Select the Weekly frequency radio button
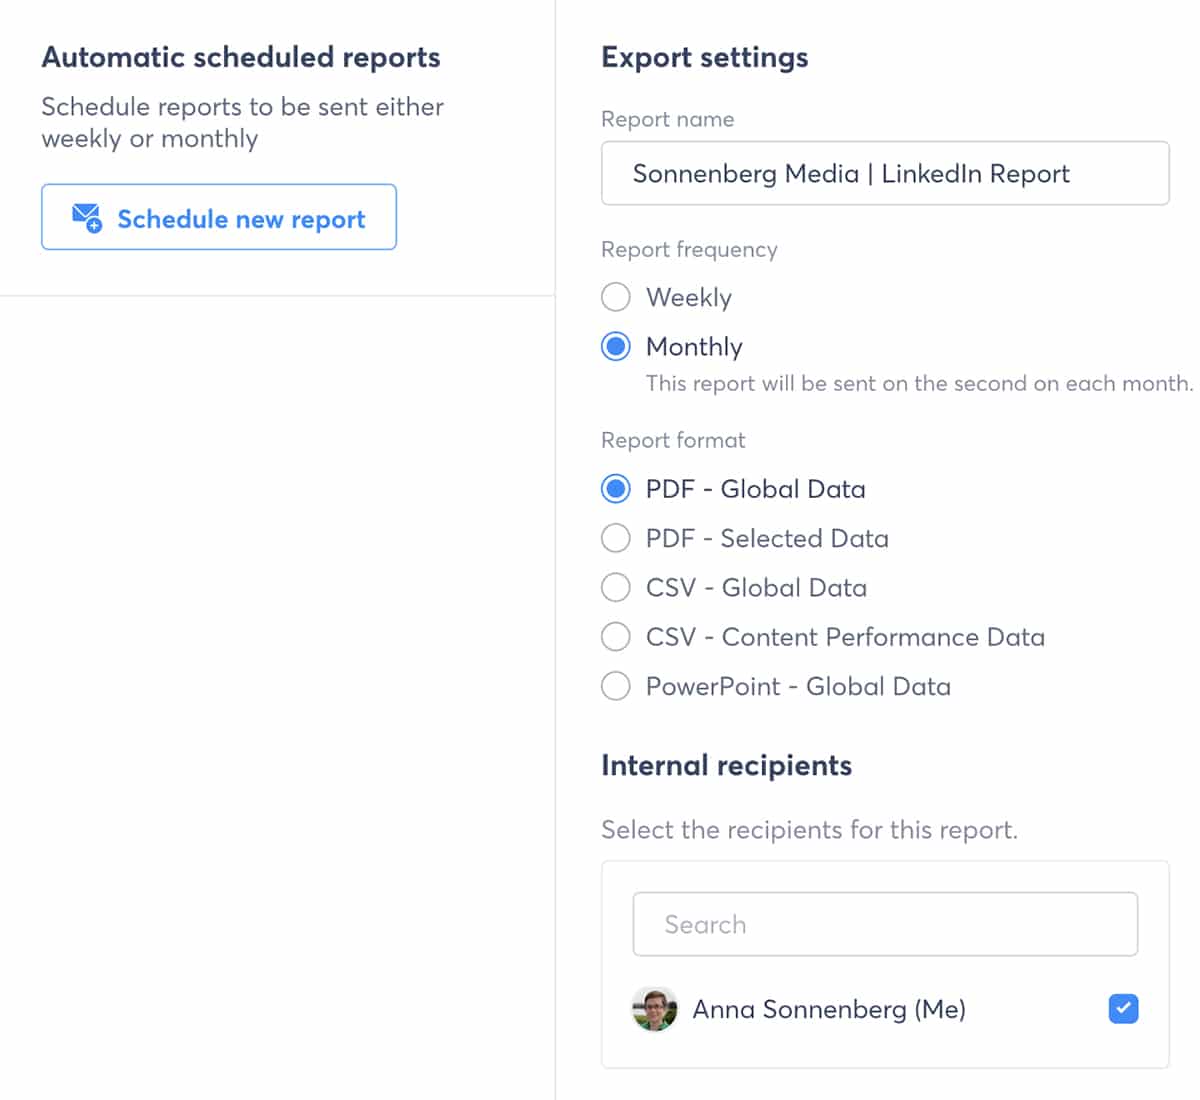 (616, 297)
